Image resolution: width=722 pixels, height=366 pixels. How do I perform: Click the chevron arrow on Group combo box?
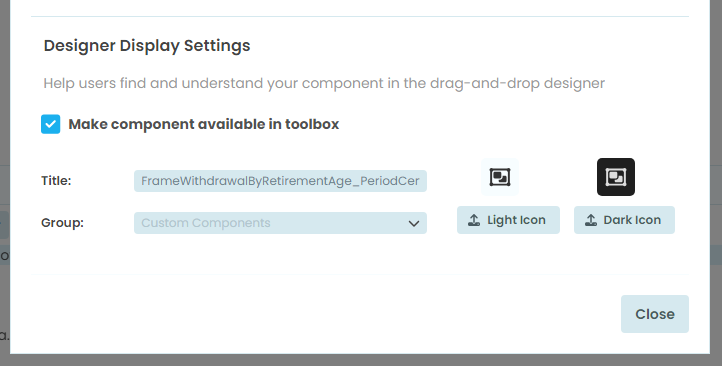click(413, 223)
